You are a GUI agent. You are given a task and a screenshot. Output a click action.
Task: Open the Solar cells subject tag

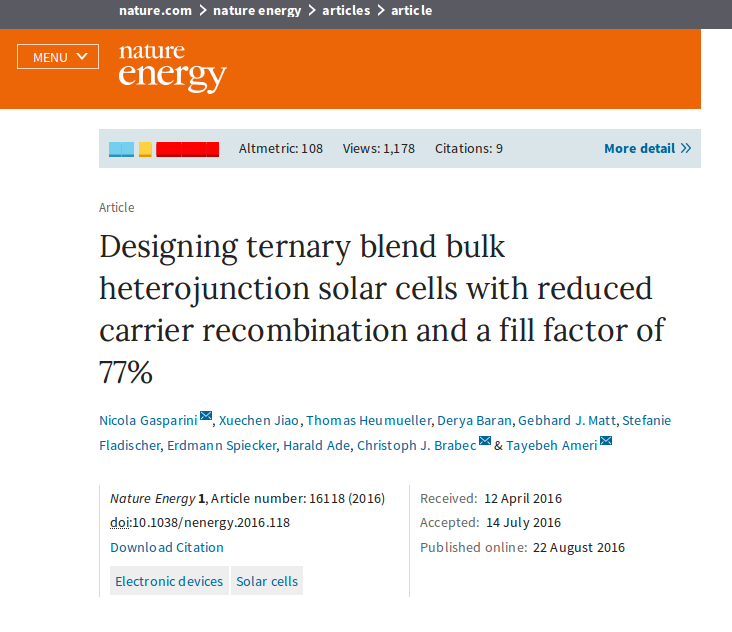(267, 581)
